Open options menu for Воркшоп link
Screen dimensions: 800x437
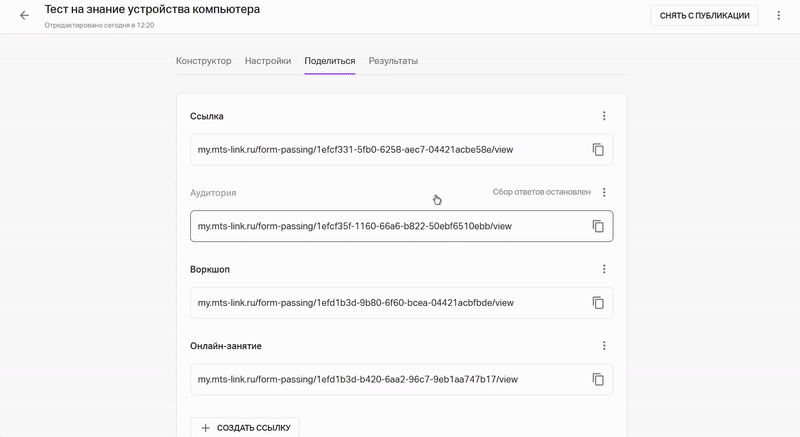(x=604, y=269)
